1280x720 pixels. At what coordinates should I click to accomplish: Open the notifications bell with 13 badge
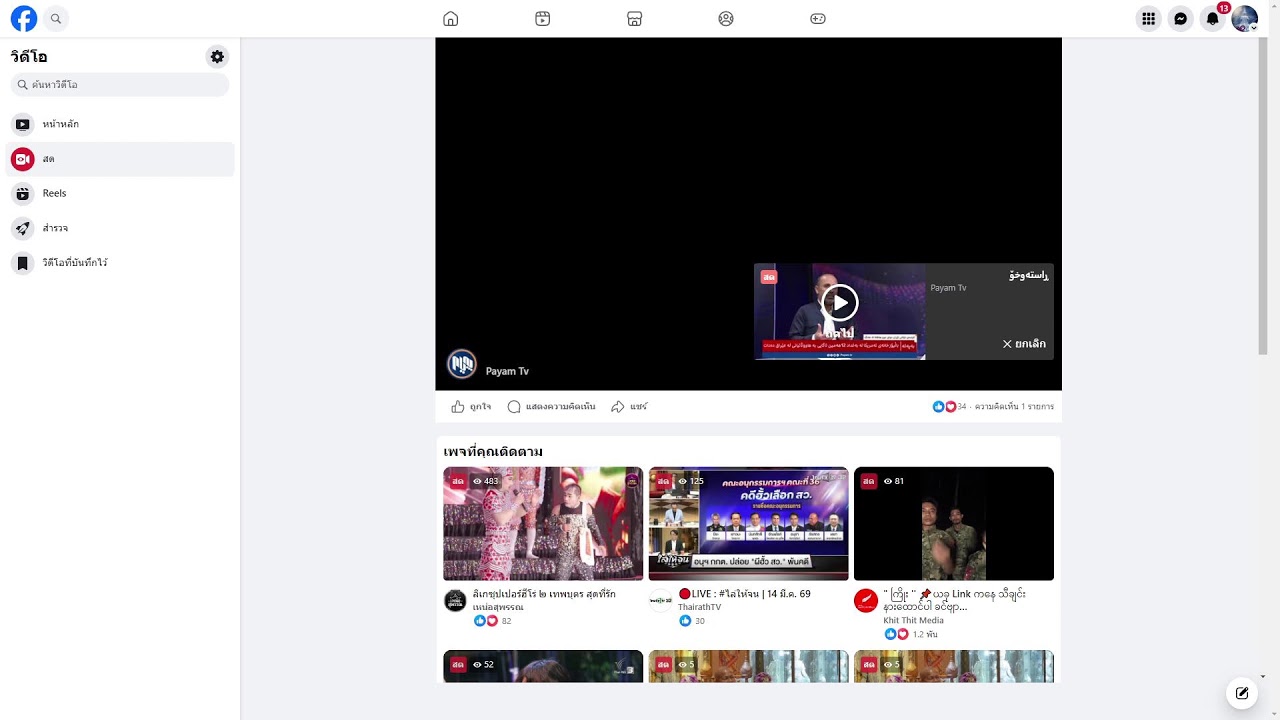(x=1213, y=18)
